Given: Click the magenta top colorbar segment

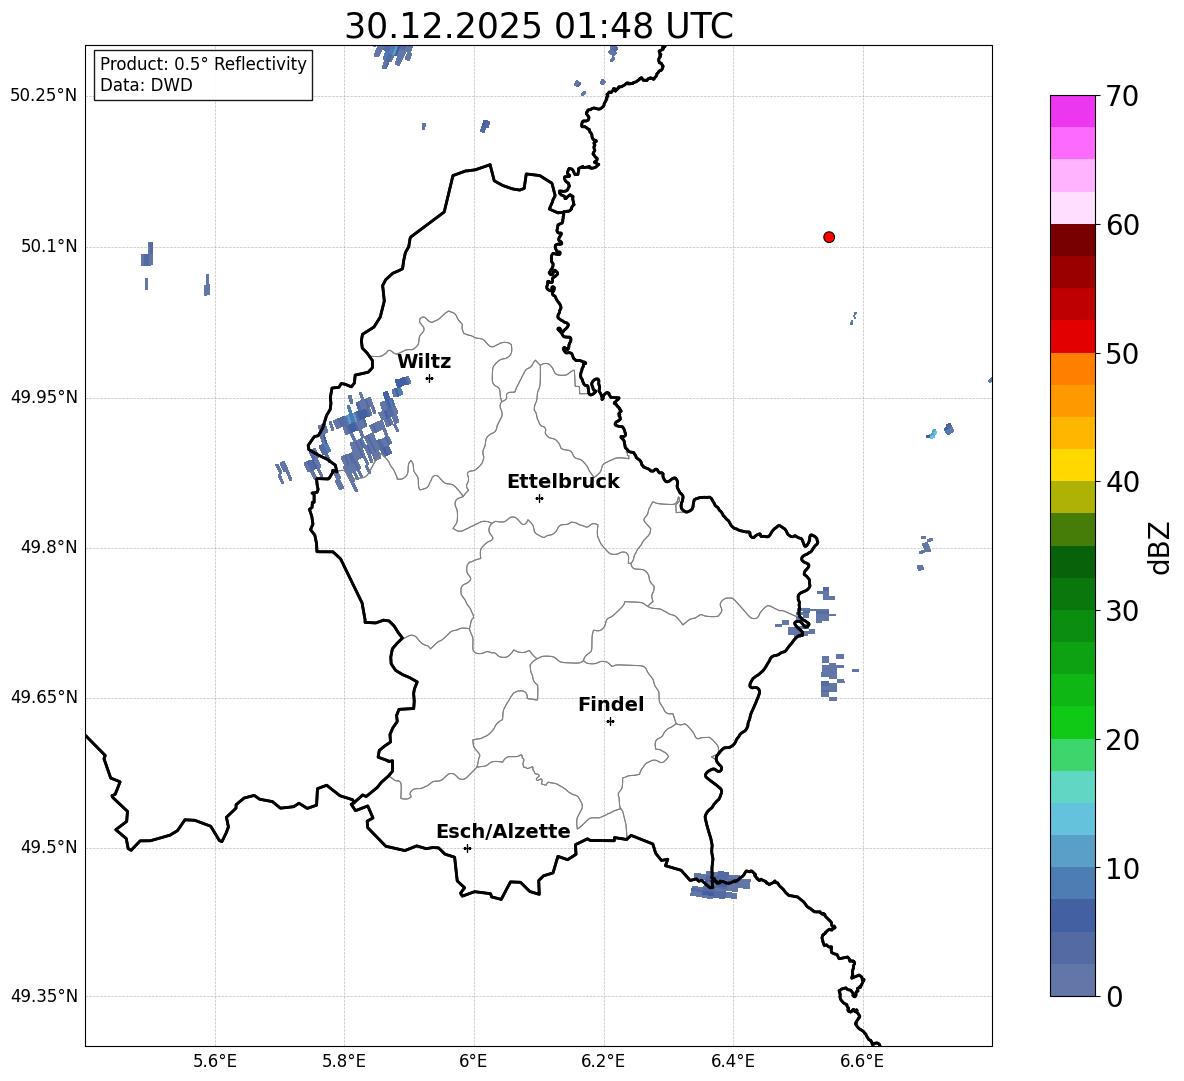Looking at the screenshot, I should coord(1072,111).
